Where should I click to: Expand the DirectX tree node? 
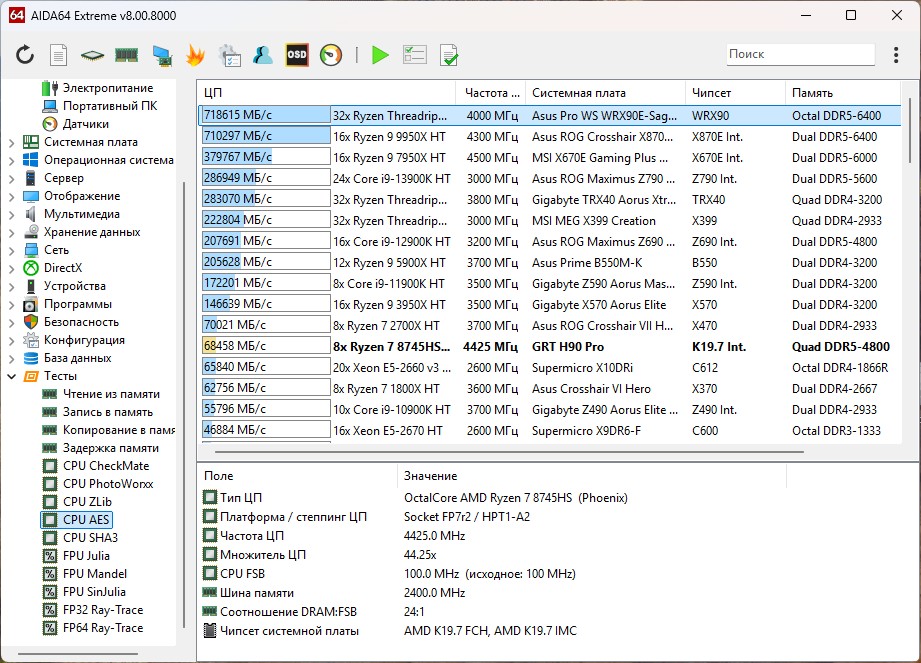[12, 268]
